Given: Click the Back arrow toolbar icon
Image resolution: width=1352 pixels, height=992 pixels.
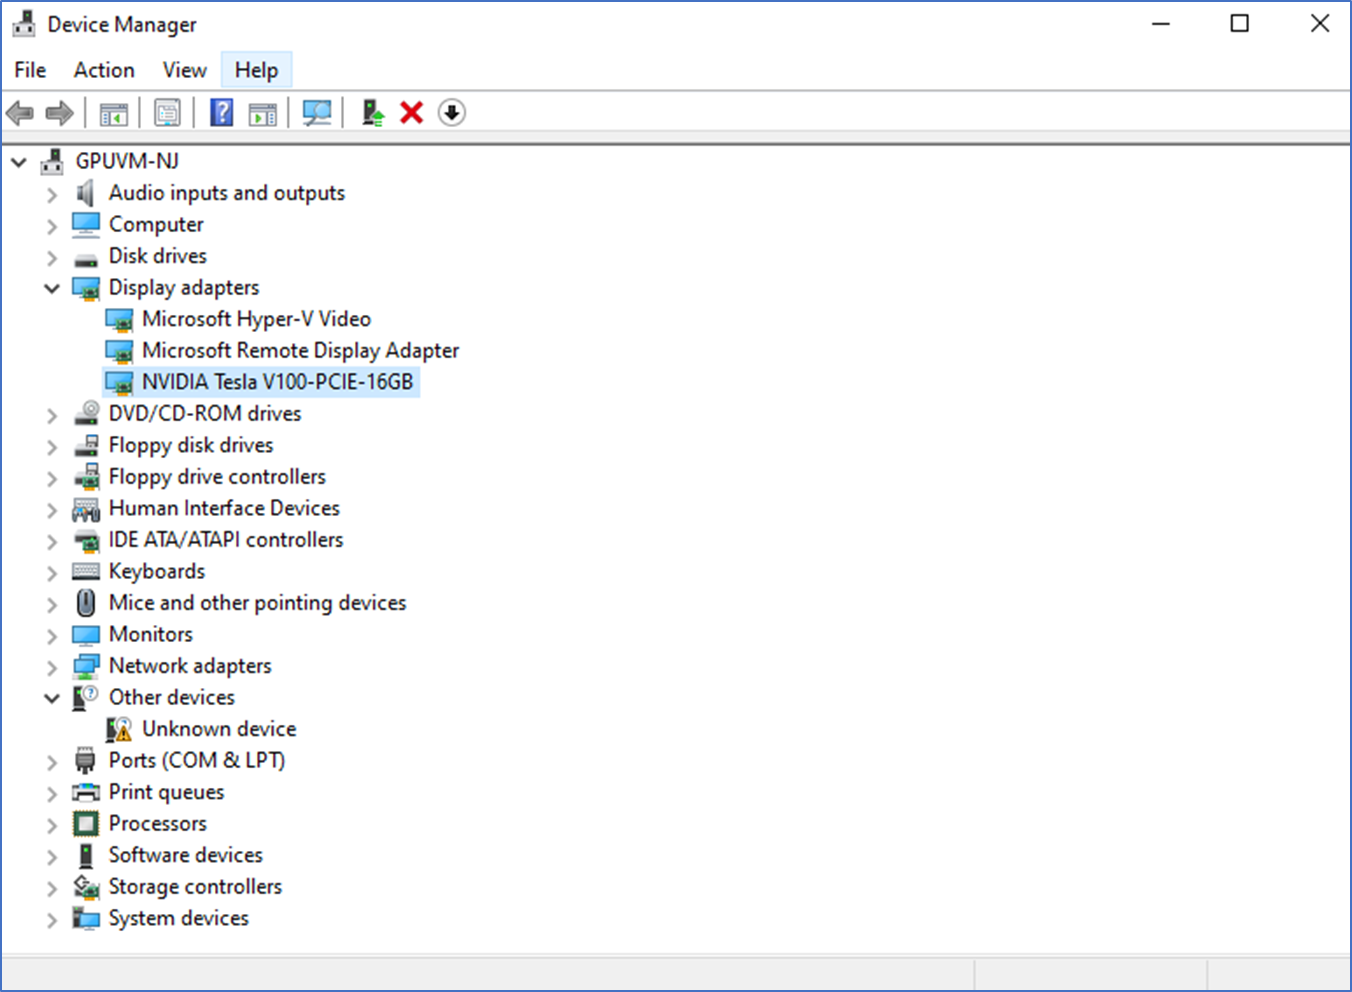Looking at the screenshot, I should pyautogui.click(x=20, y=113).
